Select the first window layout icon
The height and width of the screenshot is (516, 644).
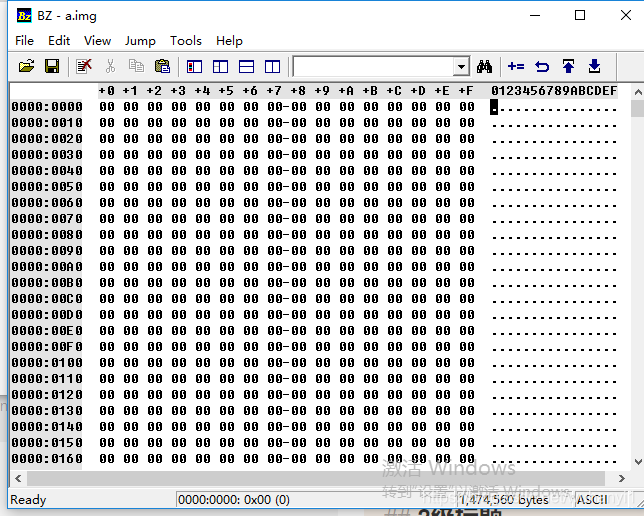tap(194, 67)
